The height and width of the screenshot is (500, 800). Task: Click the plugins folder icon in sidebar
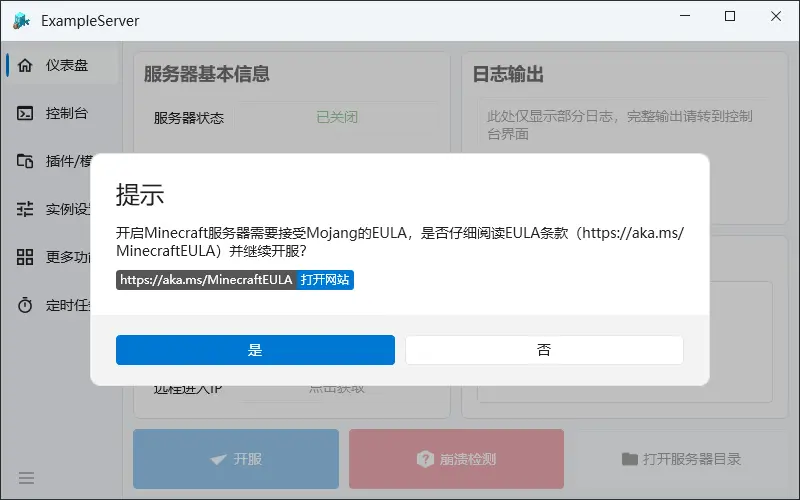point(25,161)
